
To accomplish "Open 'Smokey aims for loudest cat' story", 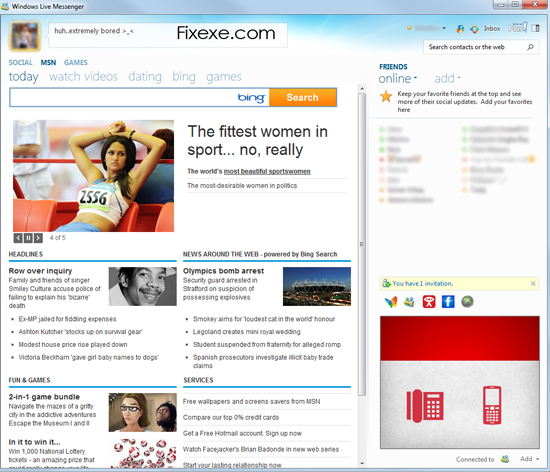I will click(264, 319).
